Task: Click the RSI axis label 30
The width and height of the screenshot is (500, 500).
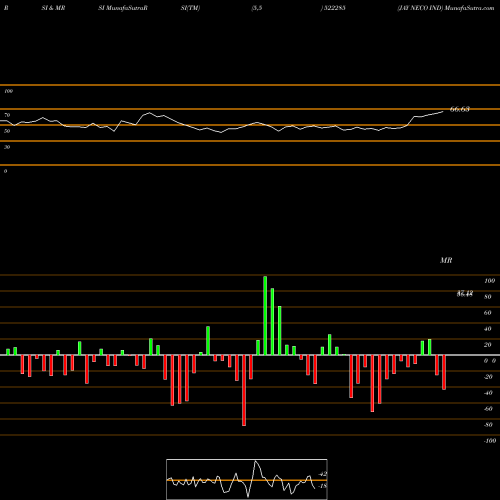Action: (7, 147)
